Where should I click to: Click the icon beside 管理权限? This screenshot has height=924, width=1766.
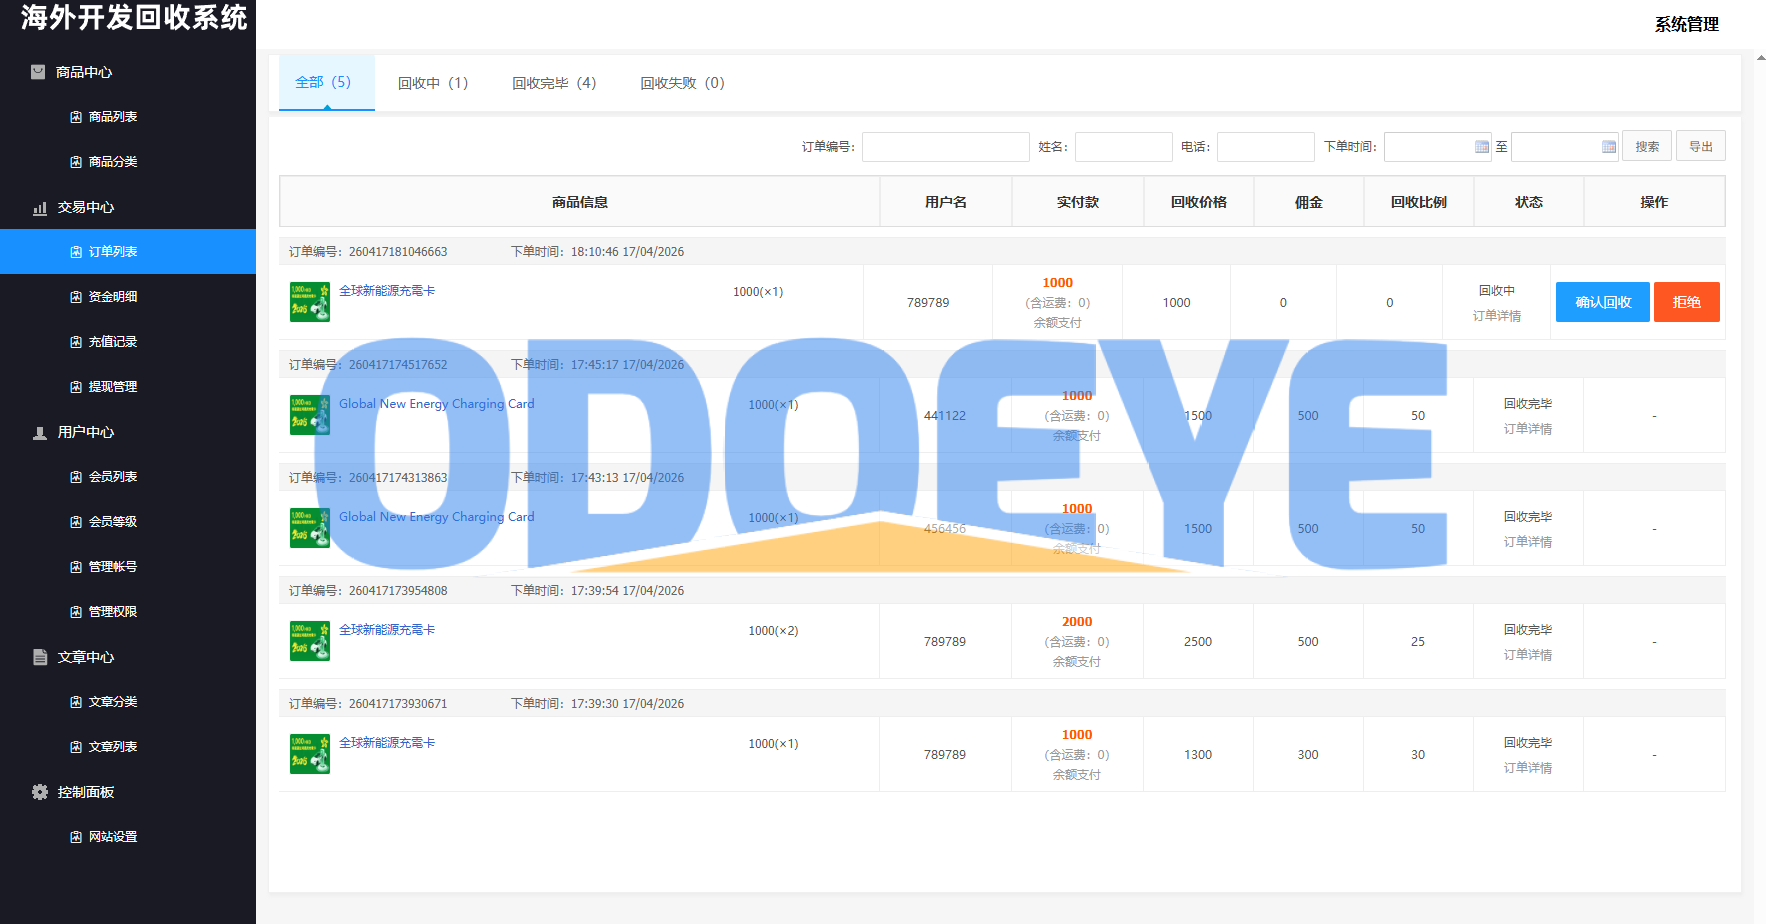(76, 612)
